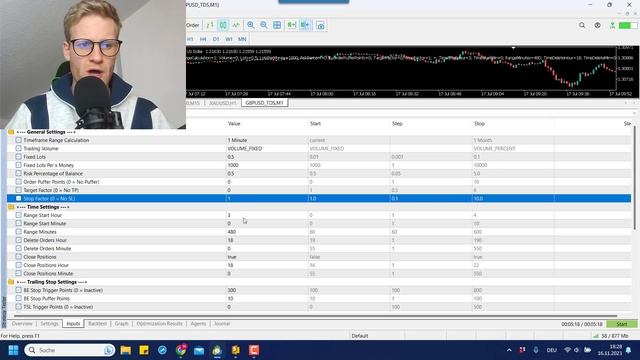The height and width of the screenshot is (360, 640).
Task: Toggle the Target Factor checkbox
Action: point(18,190)
